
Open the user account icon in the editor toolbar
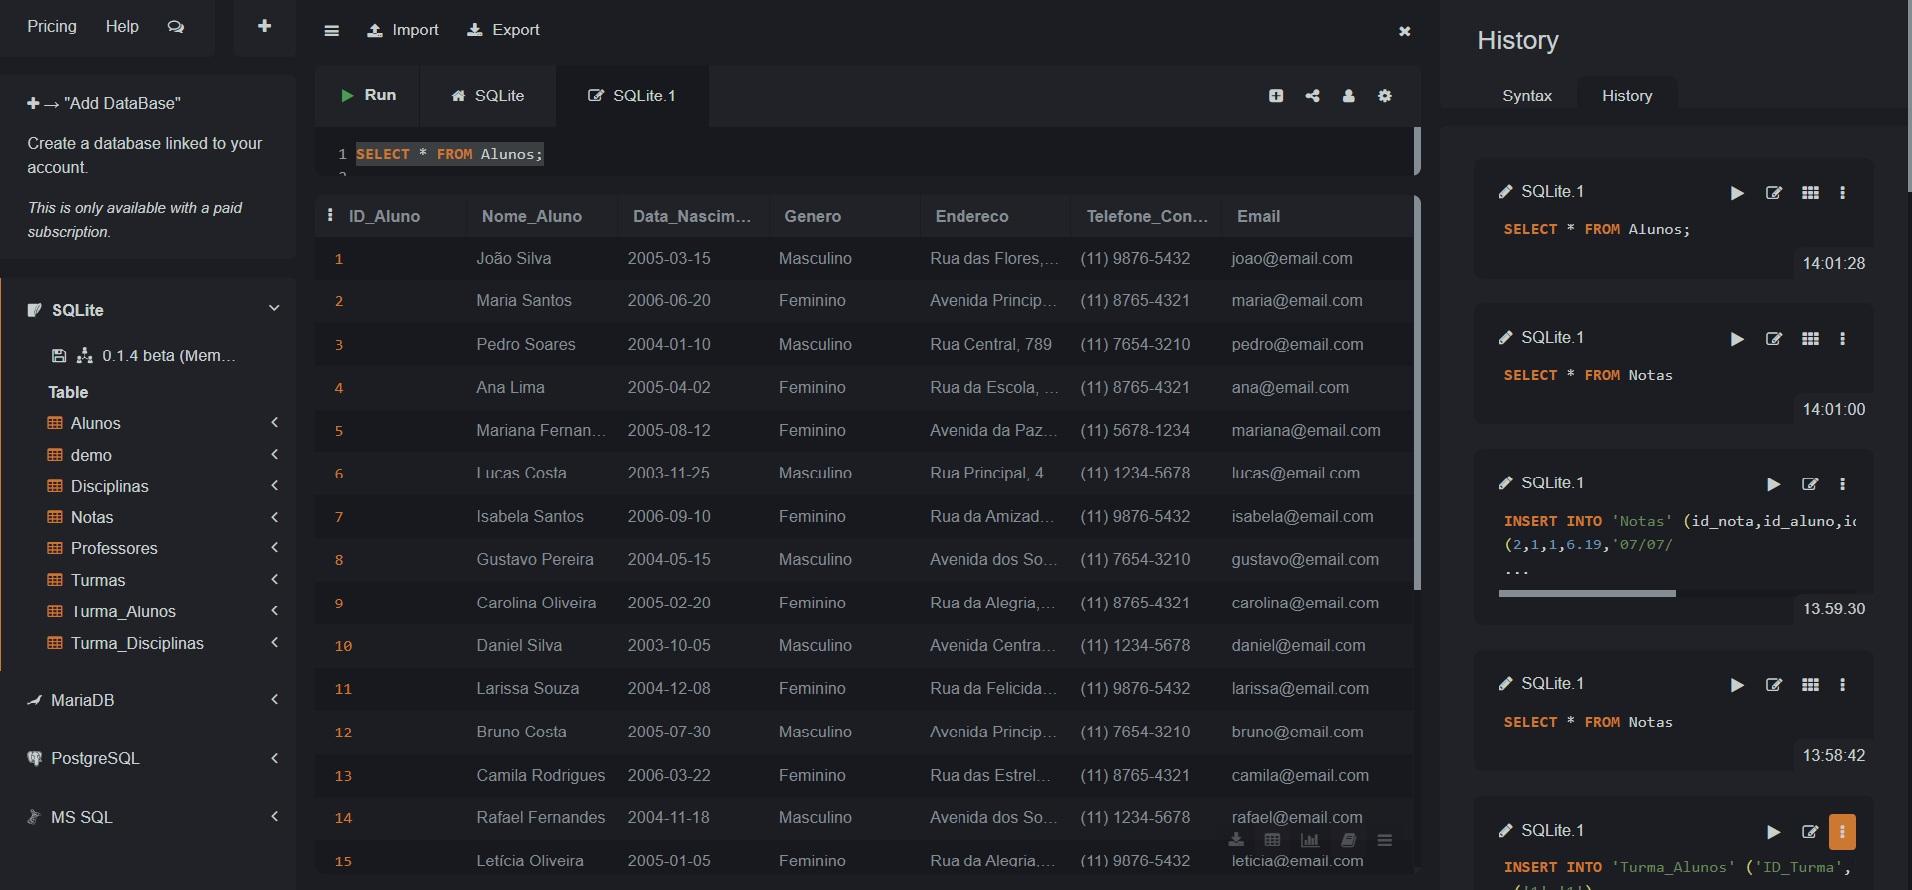coord(1348,96)
